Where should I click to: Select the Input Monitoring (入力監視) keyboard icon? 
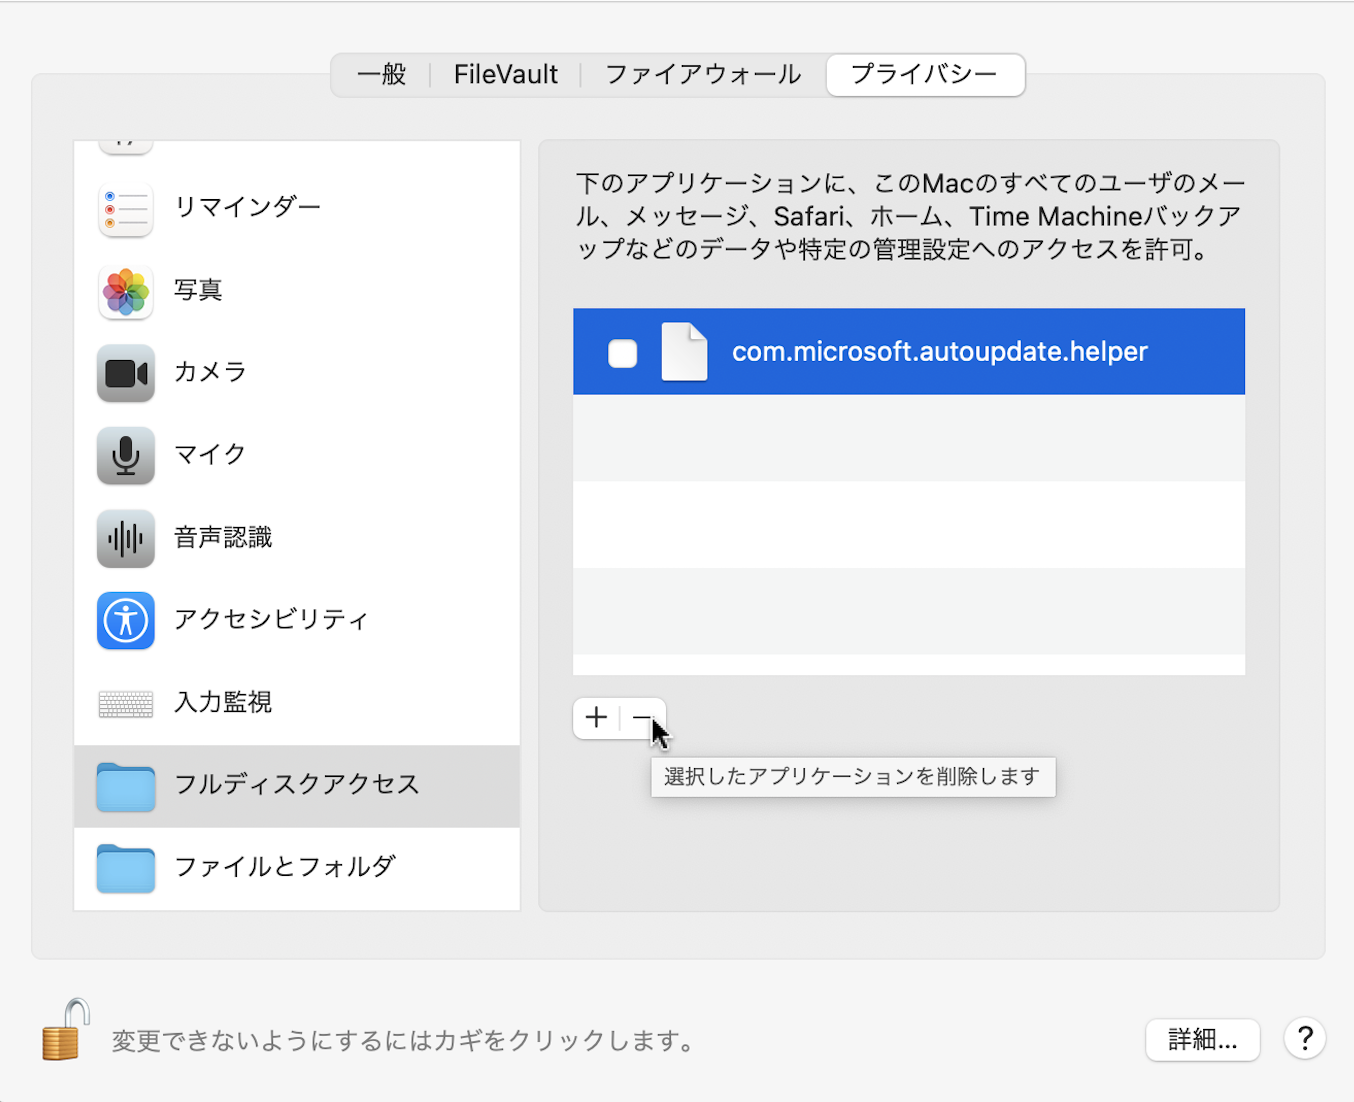125,703
